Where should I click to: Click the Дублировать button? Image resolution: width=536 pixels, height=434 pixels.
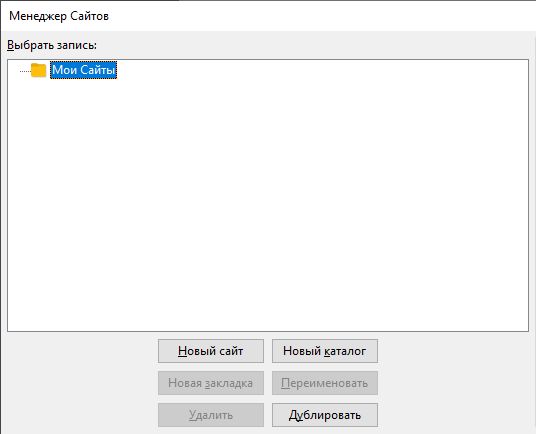tap(325, 415)
